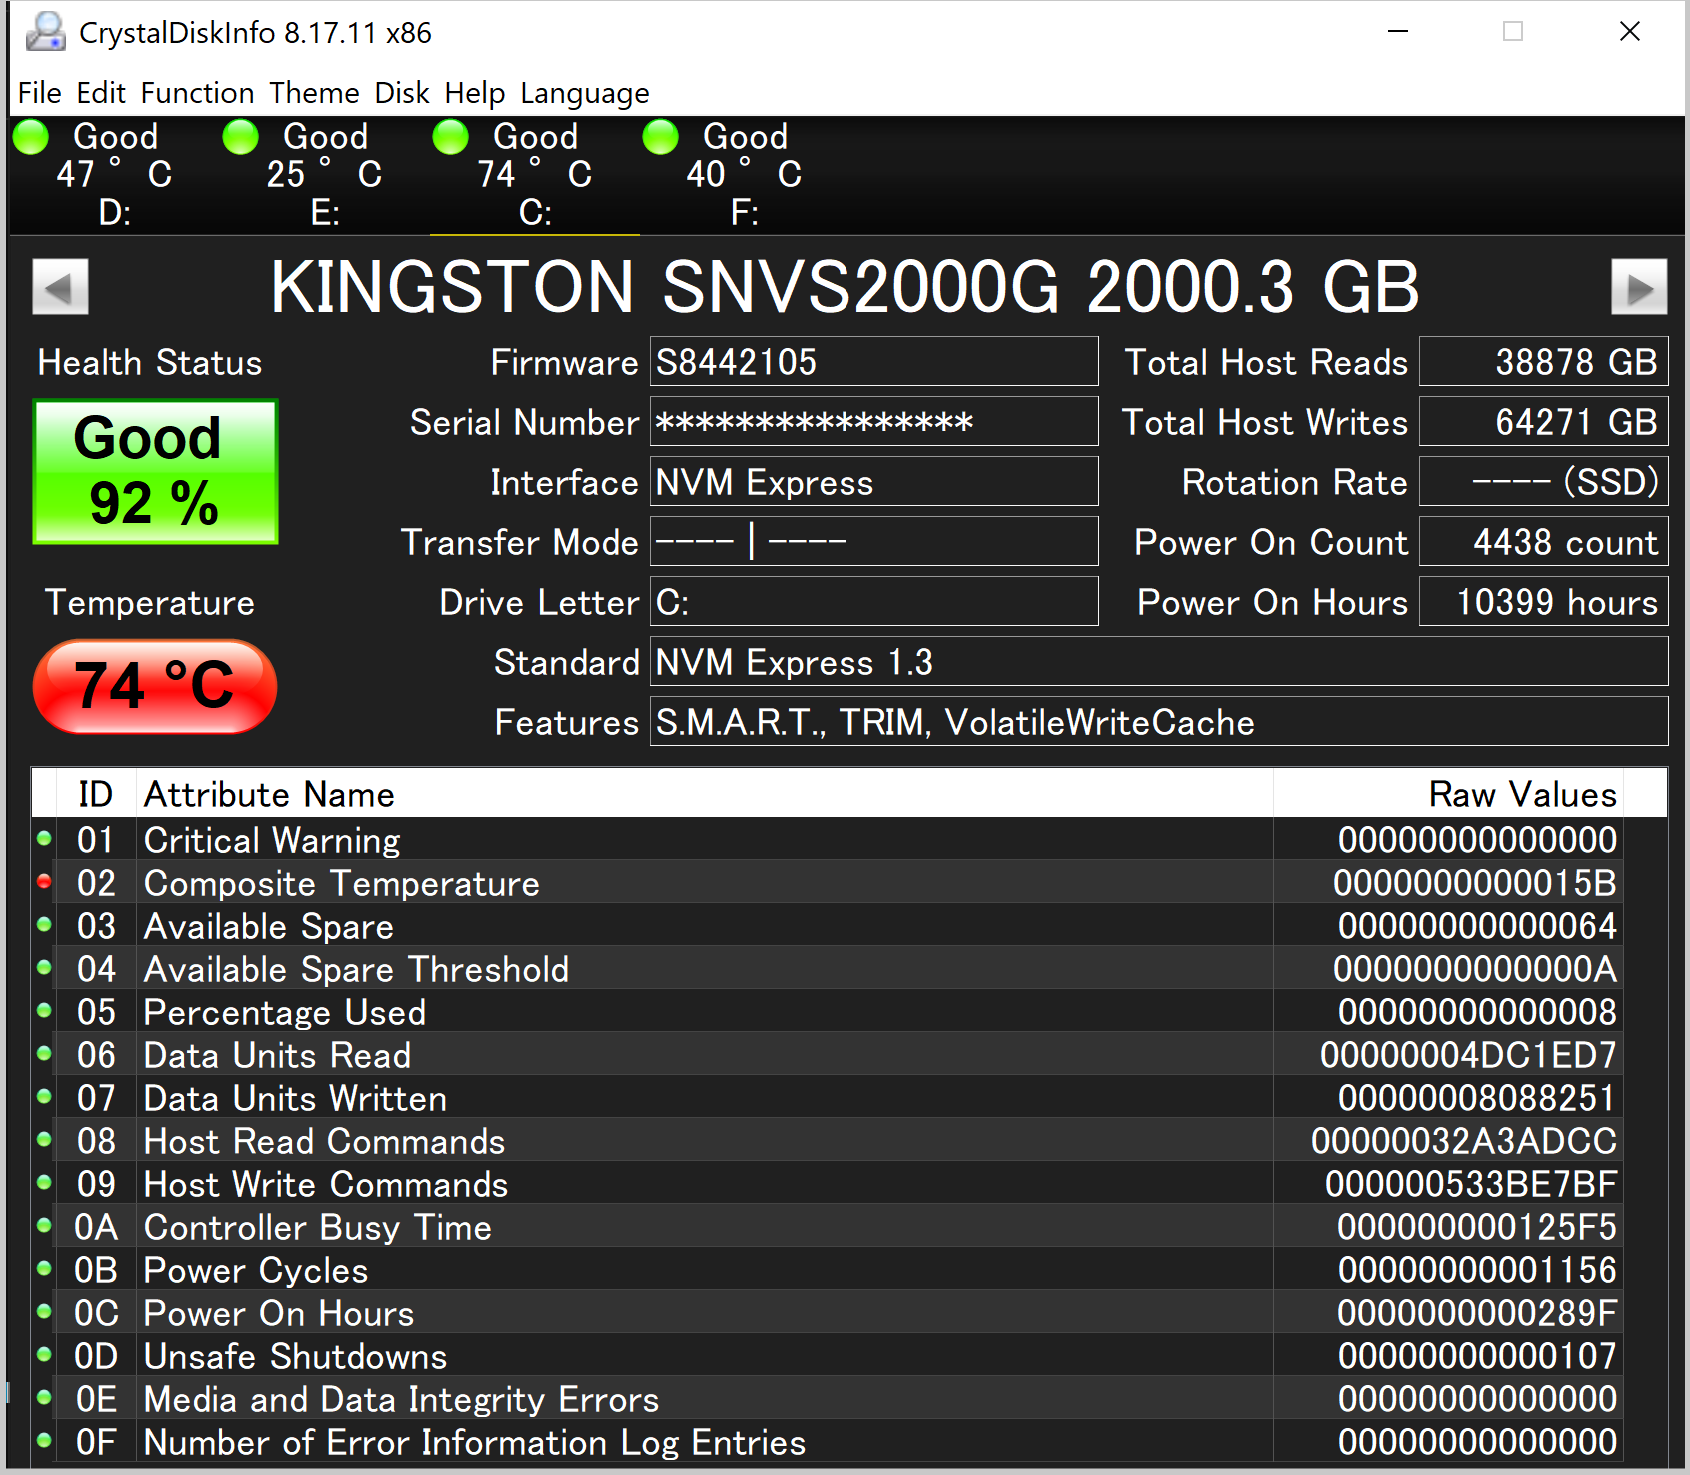Click the Good 92 % health status button

pyautogui.click(x=155, y=472)
